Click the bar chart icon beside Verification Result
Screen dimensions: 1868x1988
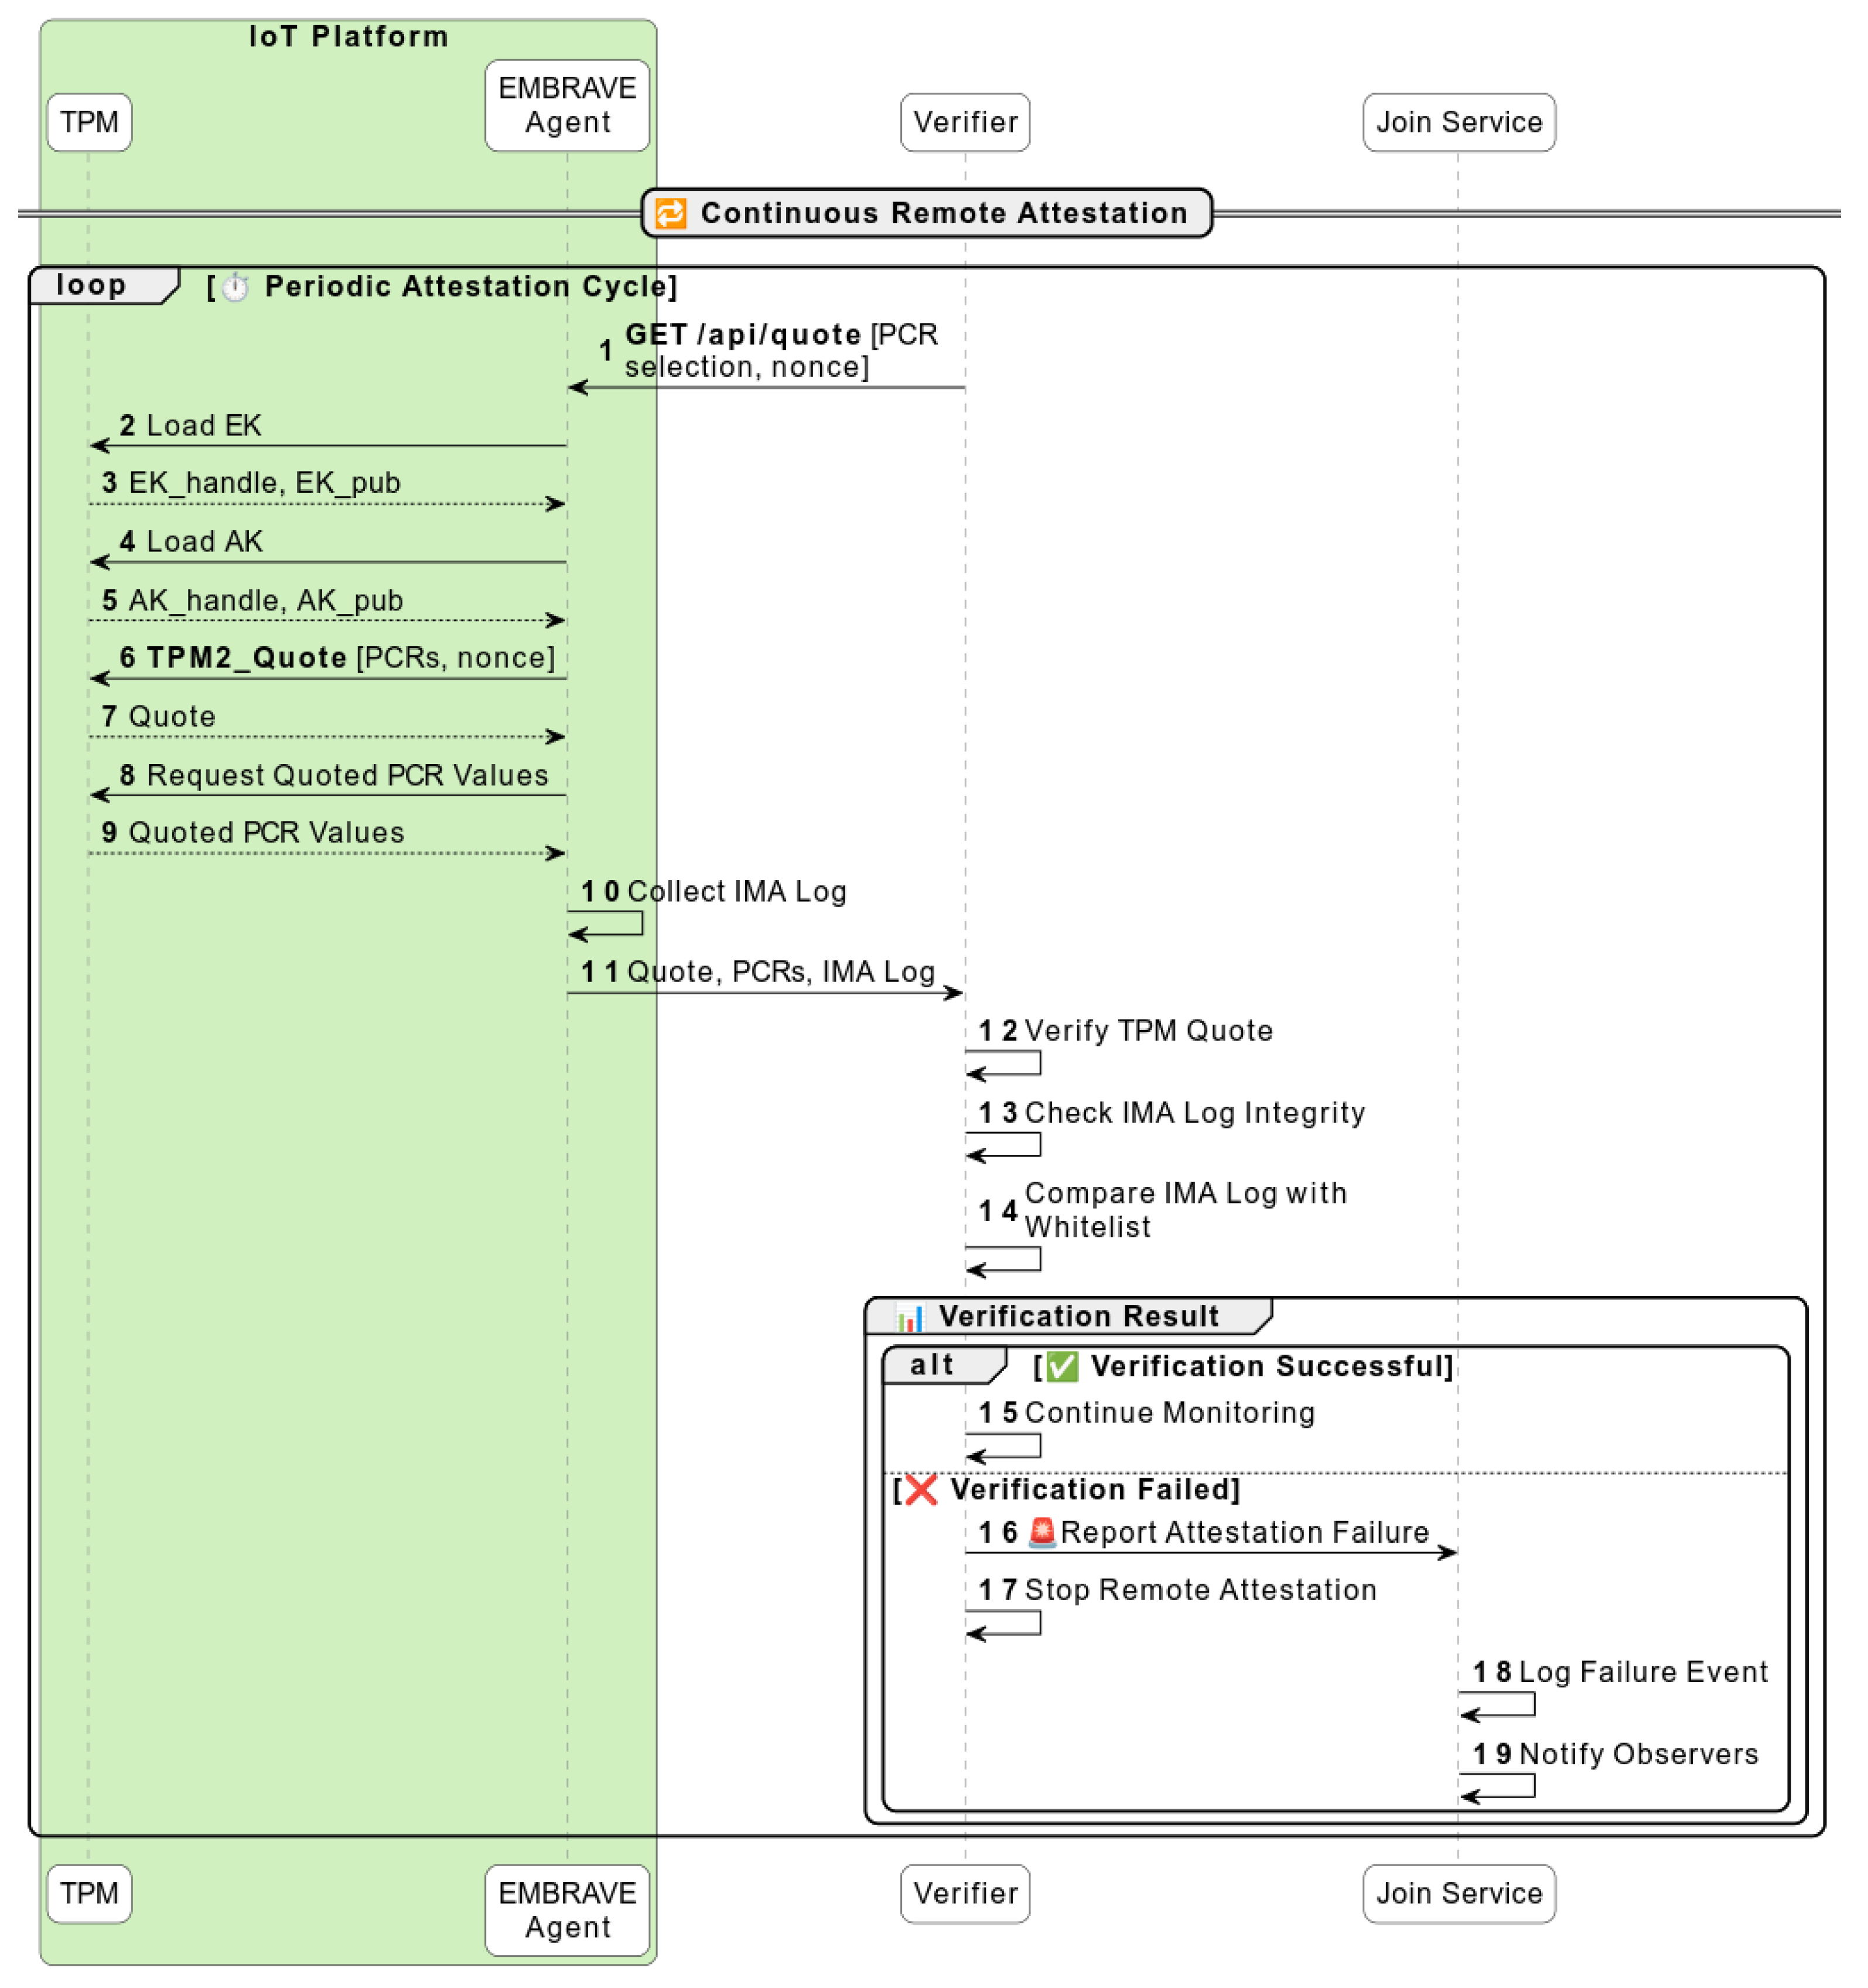click(x=909, y=1317)
